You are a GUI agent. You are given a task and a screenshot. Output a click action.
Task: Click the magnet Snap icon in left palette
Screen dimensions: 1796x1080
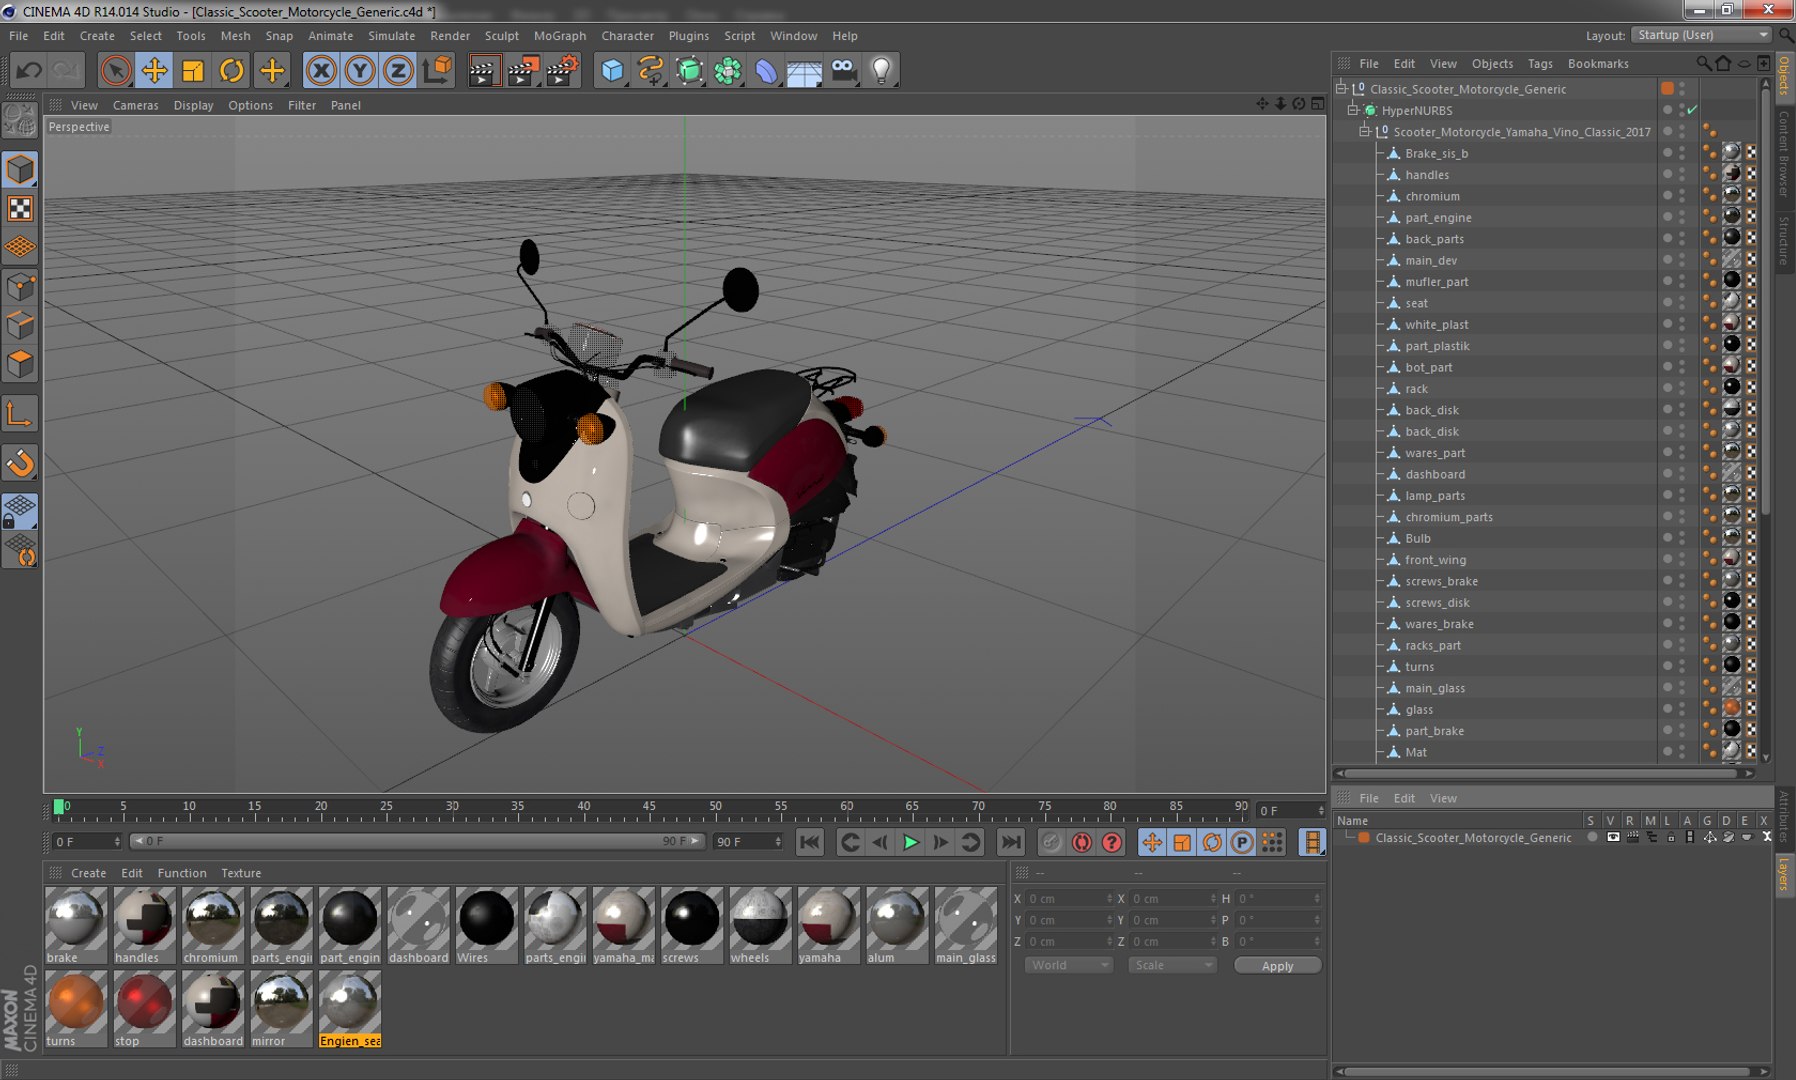click(x=20, y=462)
